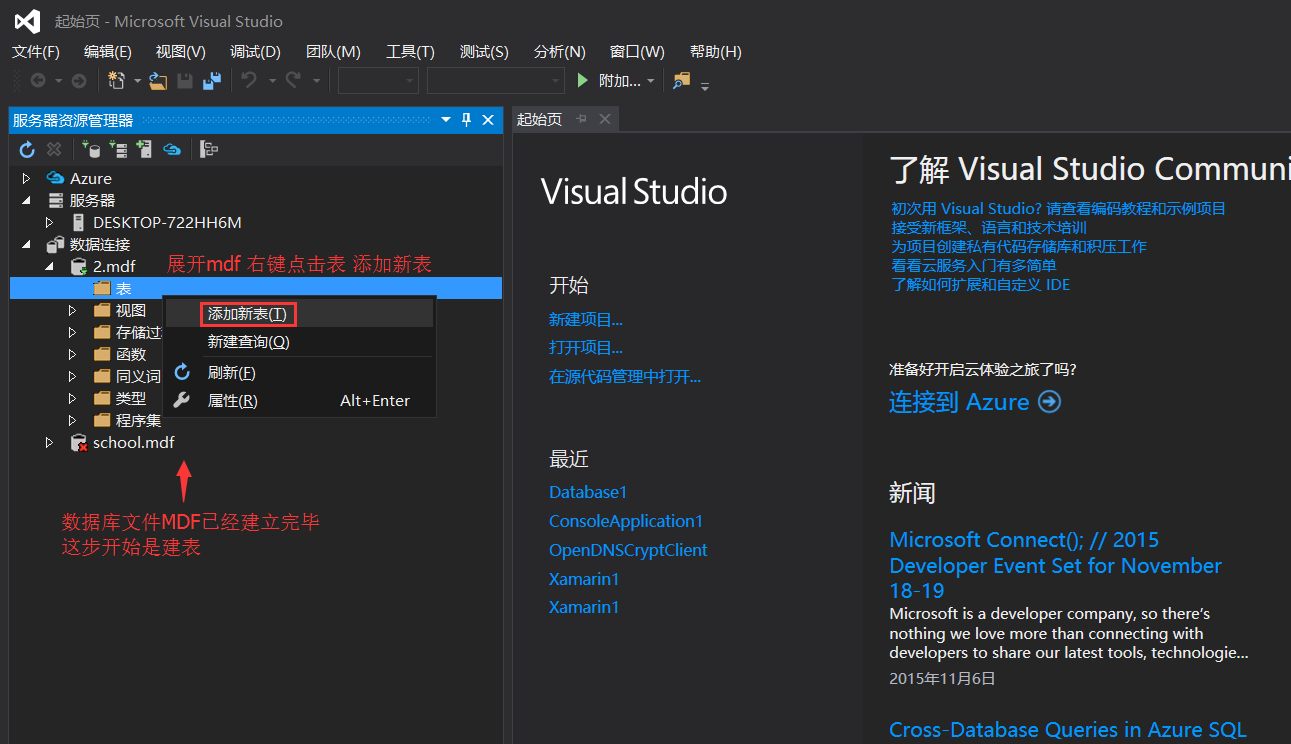Open toolbar overflow options arrow
The height and width of the screenshot is (744, 1291).
click(x=705, y=85)
